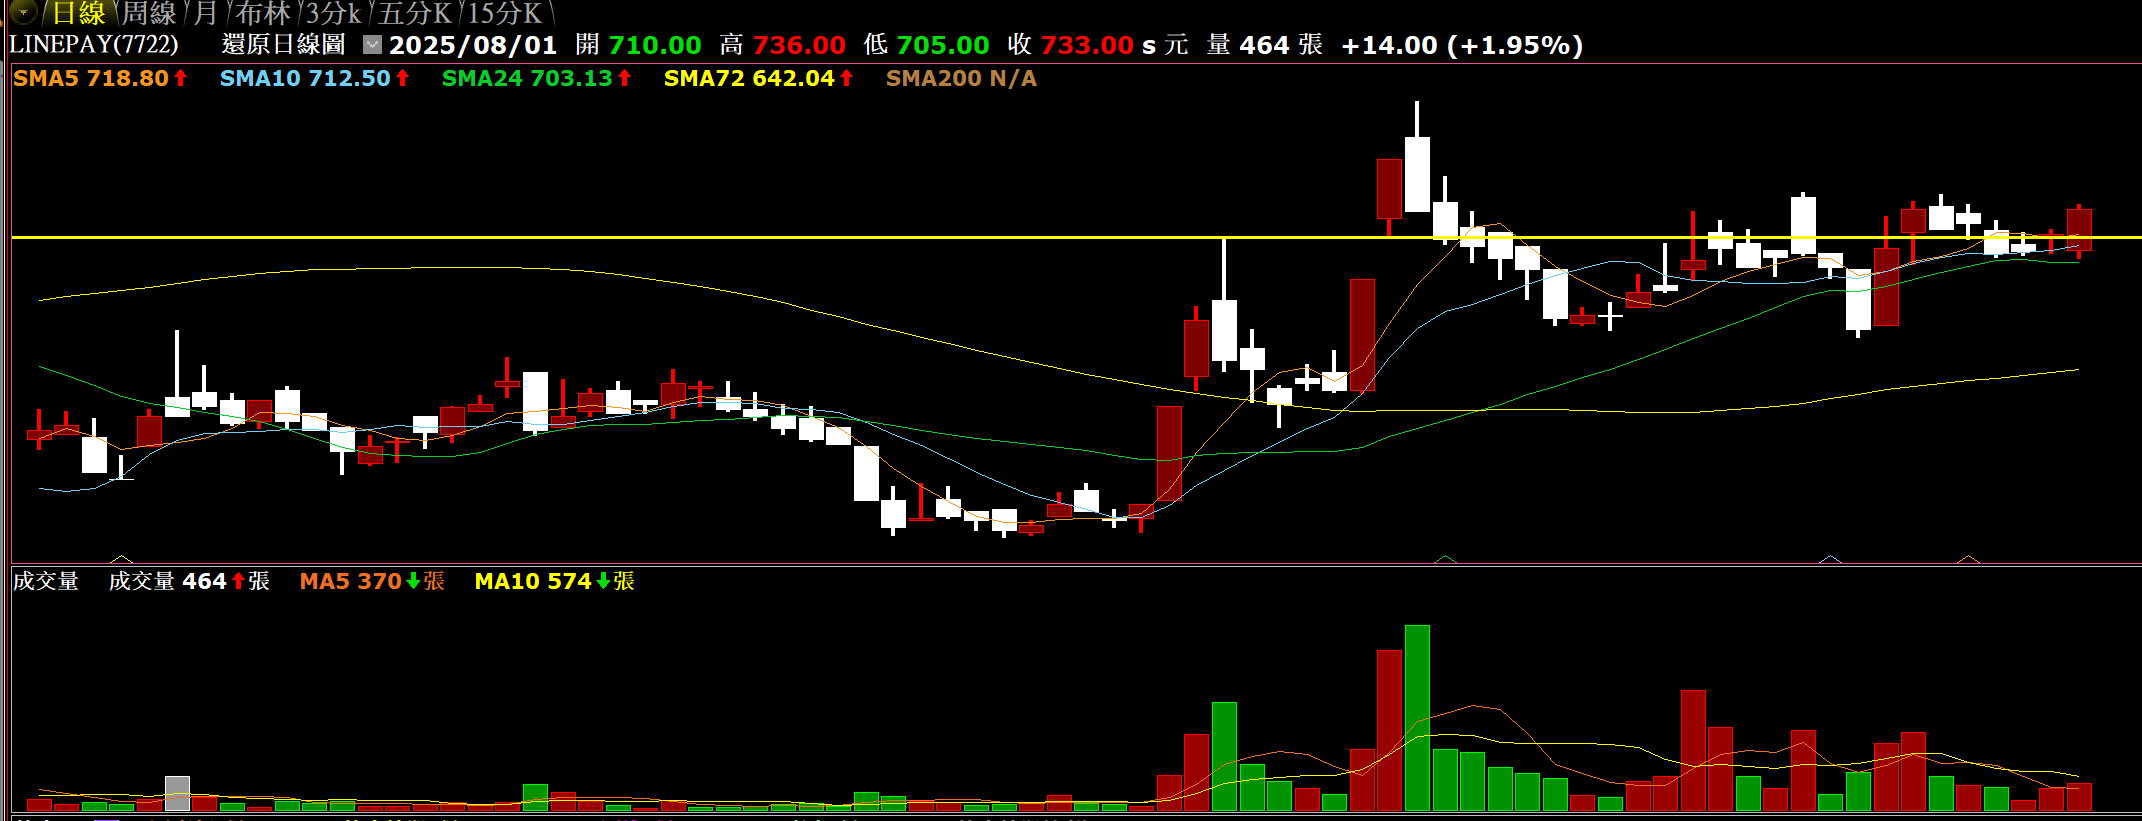Click the gray highlighted volume bar
2142x821 pixels.
point(177,793)
